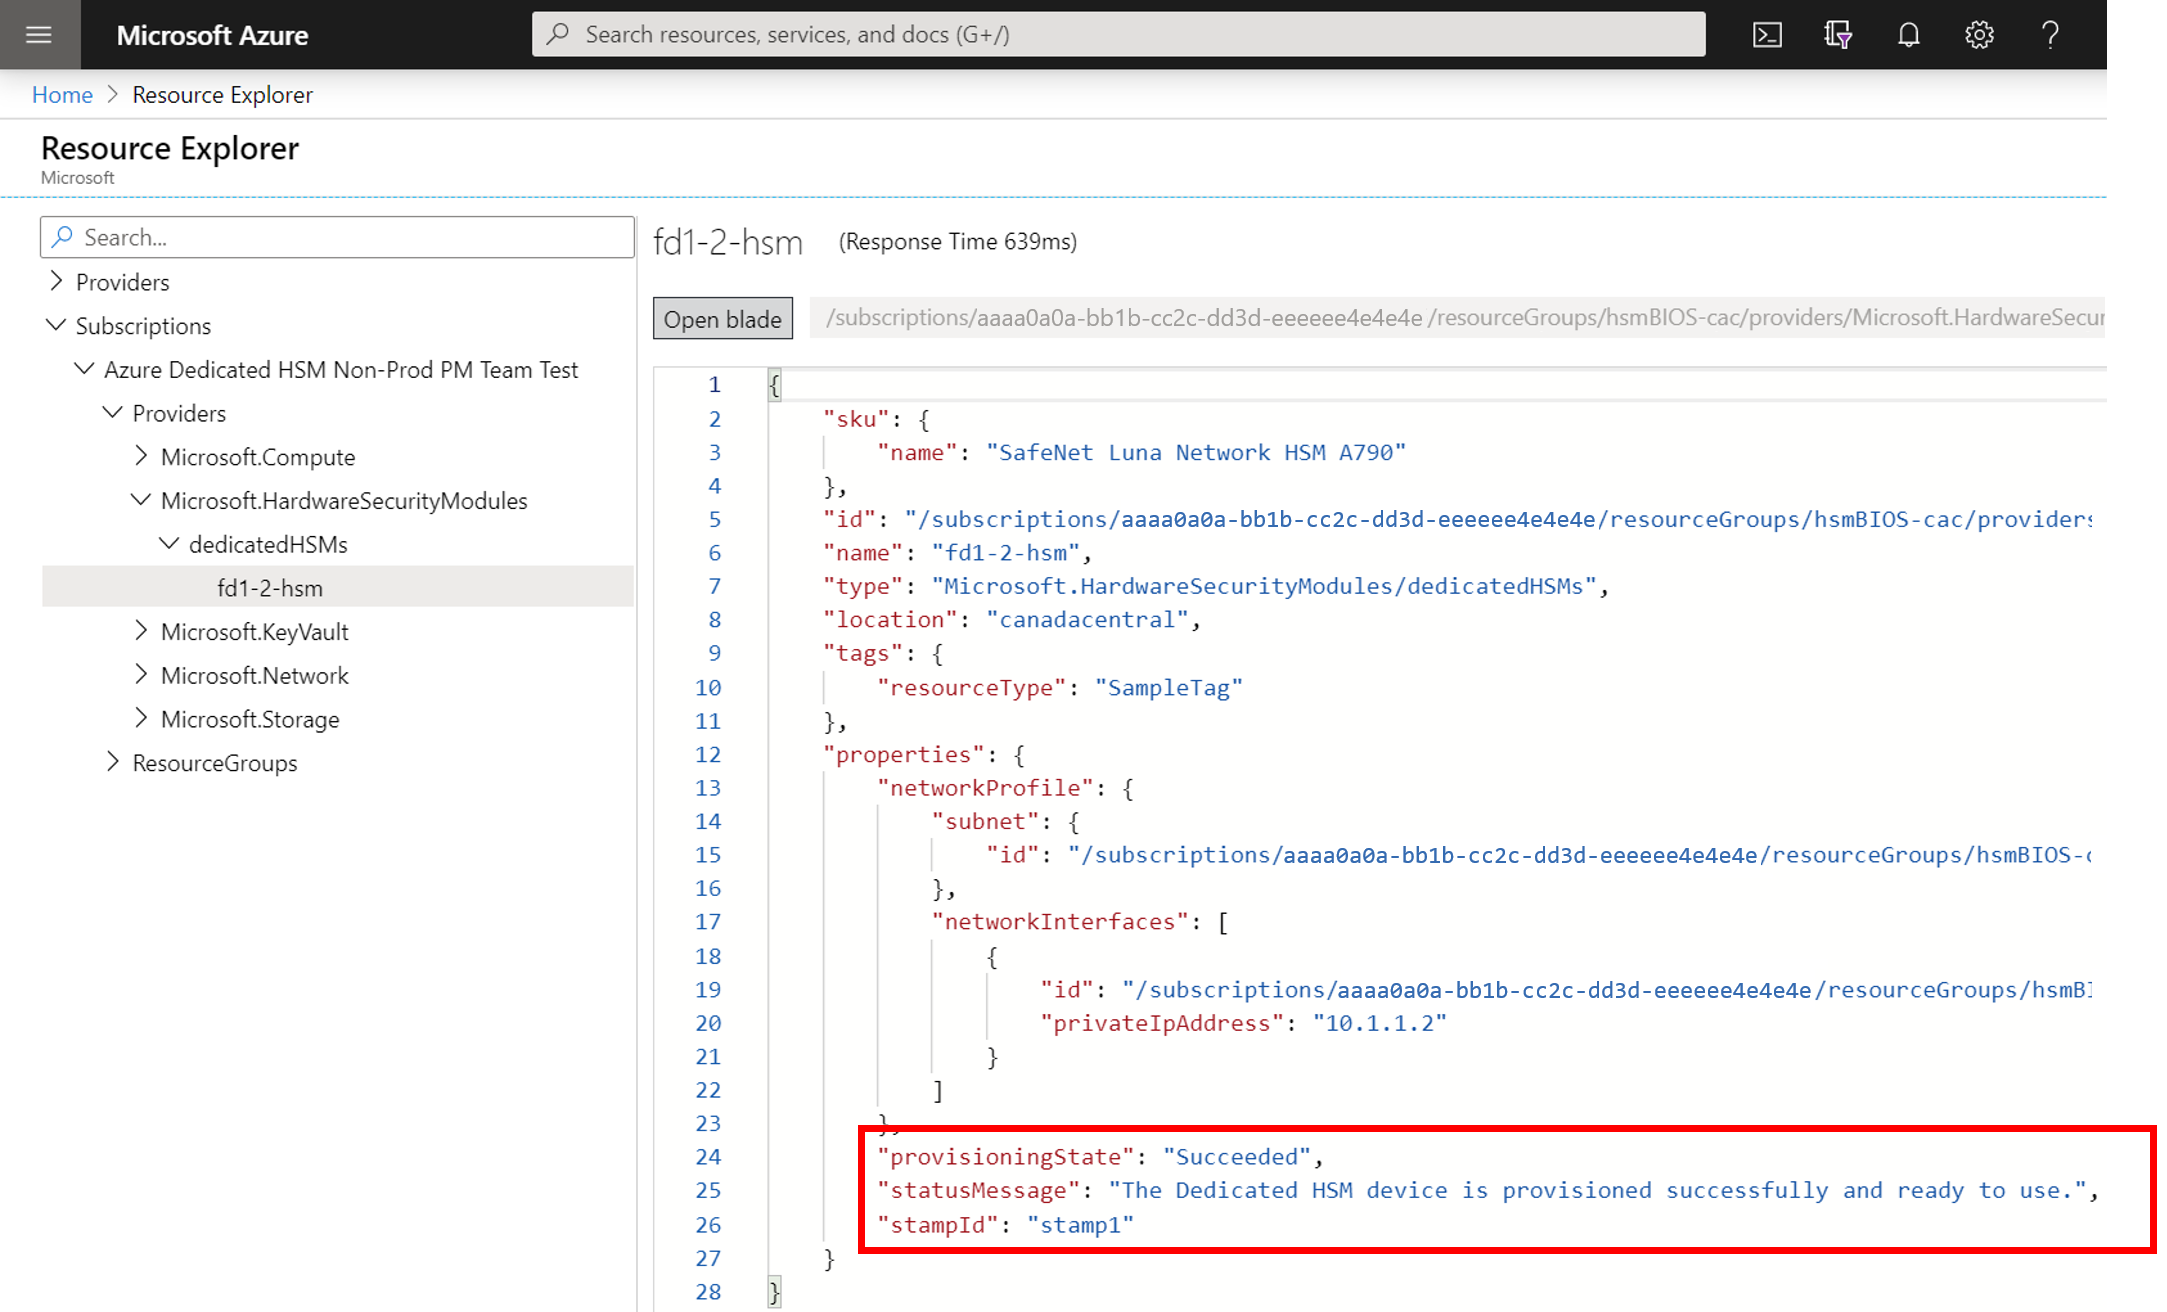Select the Microsoft.Storage tree item
This screenshot has height=1312, width=2167.
pyautogui.click(x=250, y=719)
